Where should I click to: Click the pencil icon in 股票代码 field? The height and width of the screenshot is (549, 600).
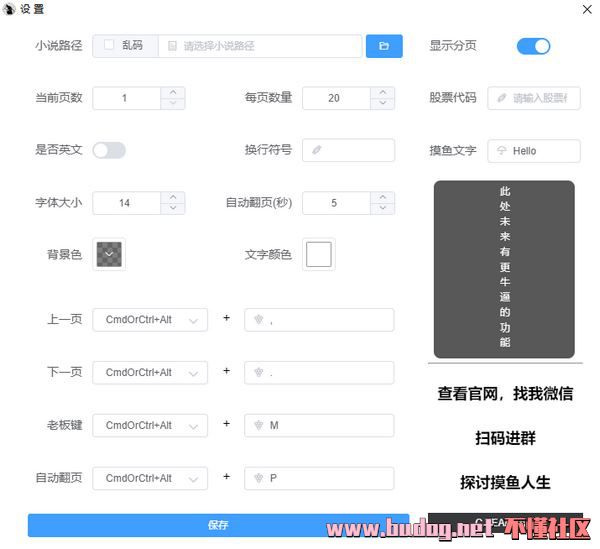pyautogui.click(x=501, y=98)
